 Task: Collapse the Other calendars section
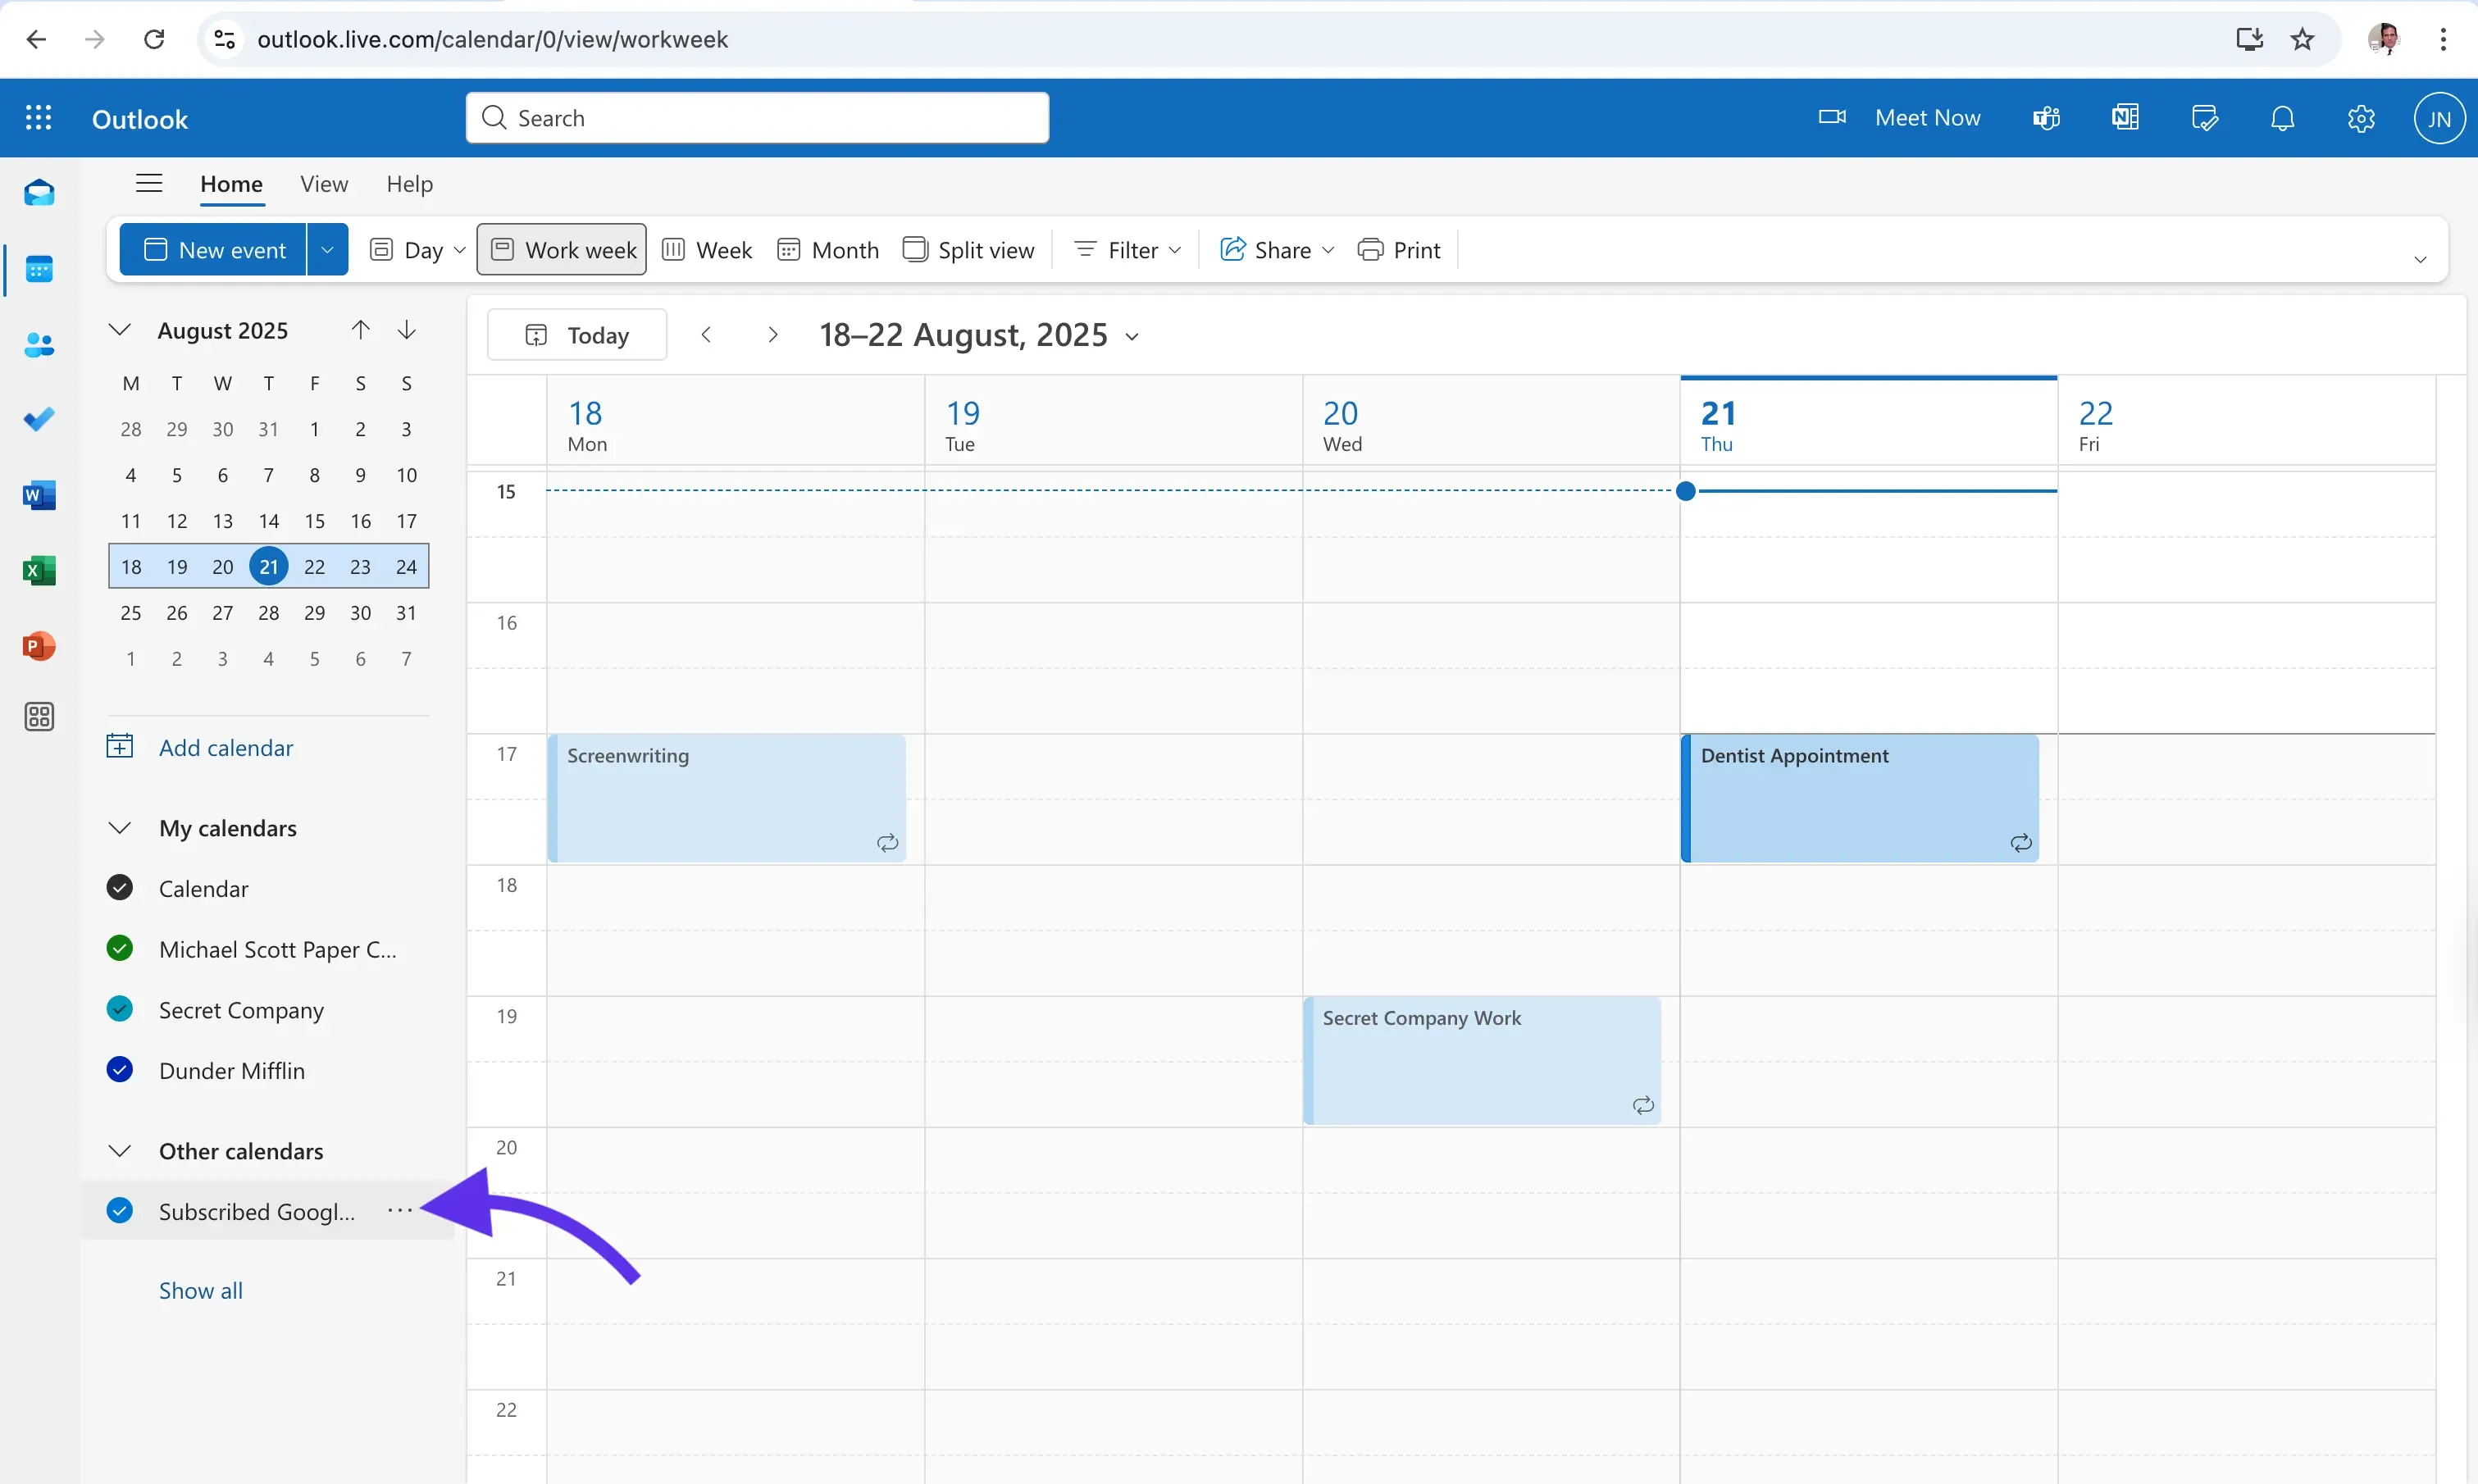(120, 1150)
